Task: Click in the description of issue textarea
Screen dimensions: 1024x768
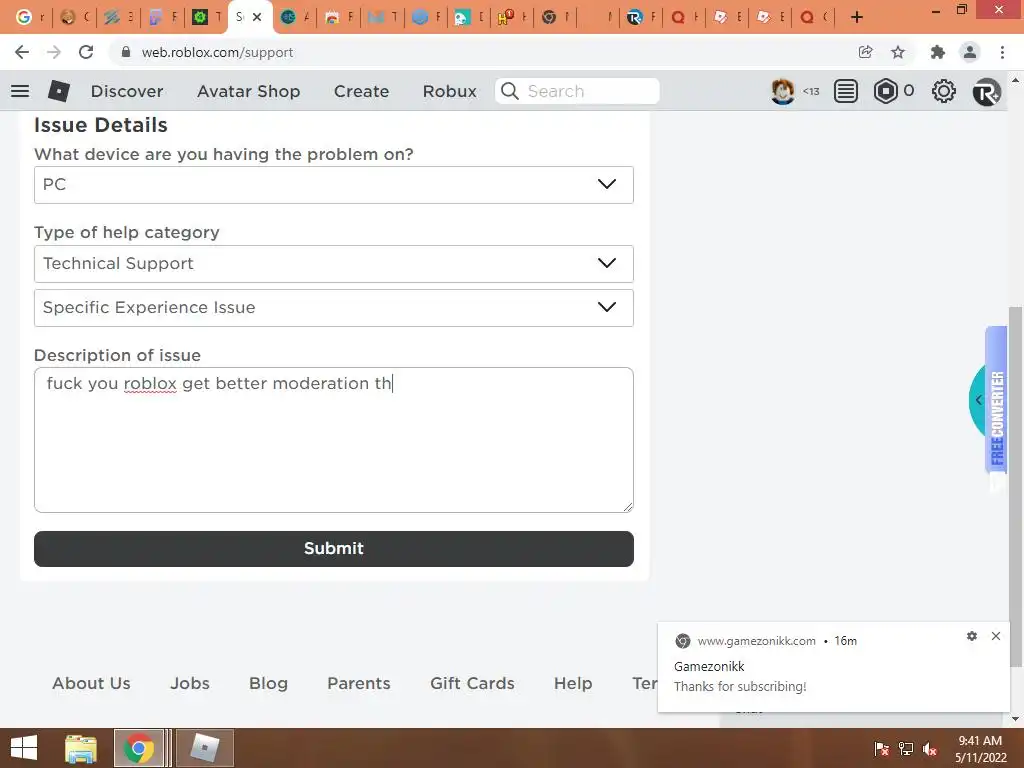Action: (334, 440)
